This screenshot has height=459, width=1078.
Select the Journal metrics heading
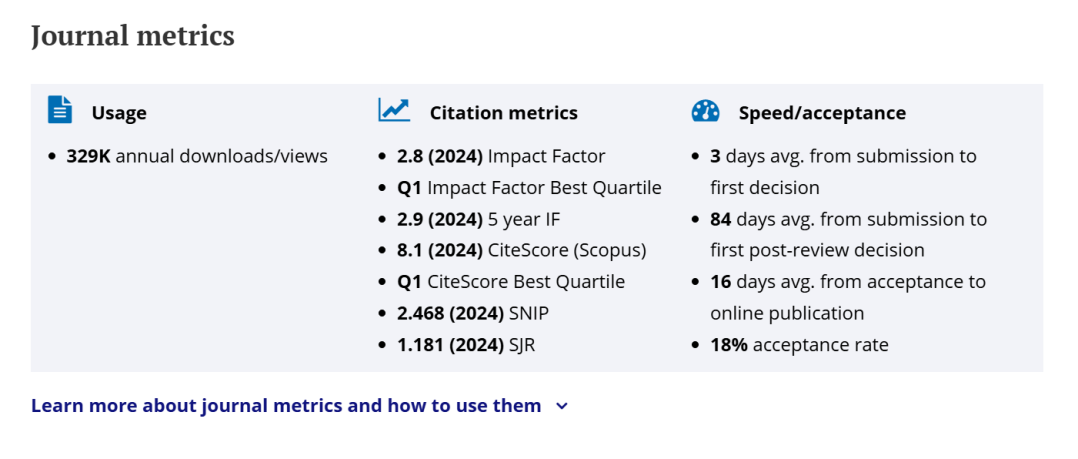[133, 36]
